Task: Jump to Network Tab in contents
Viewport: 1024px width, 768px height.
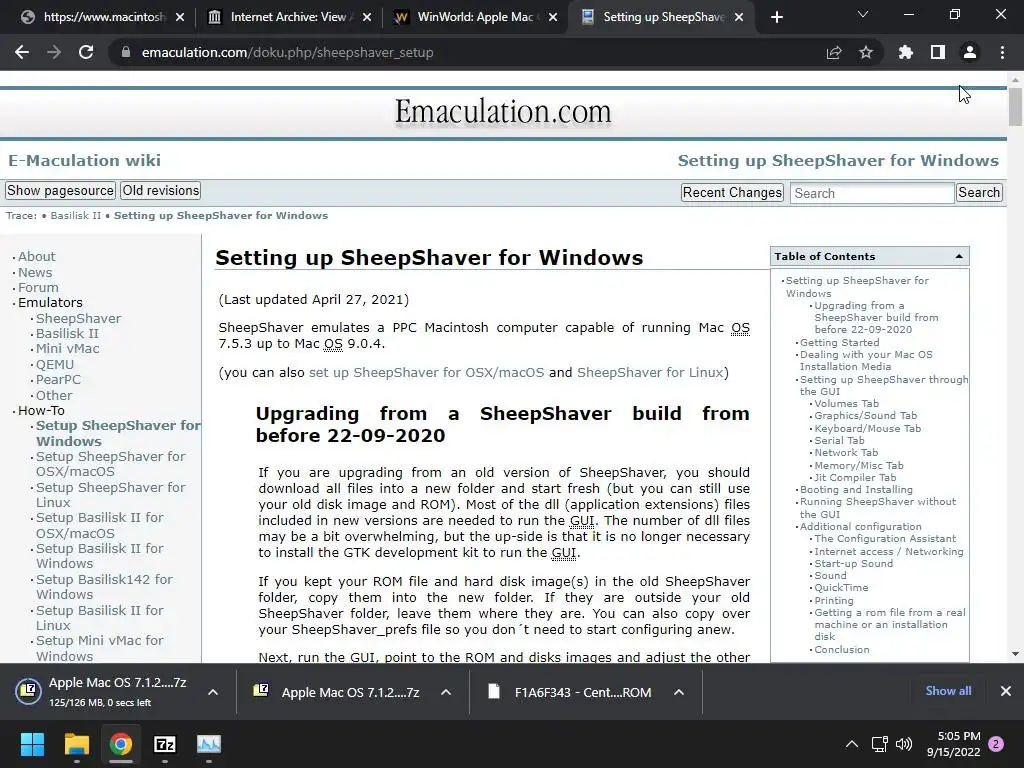Action: (846, 453)
